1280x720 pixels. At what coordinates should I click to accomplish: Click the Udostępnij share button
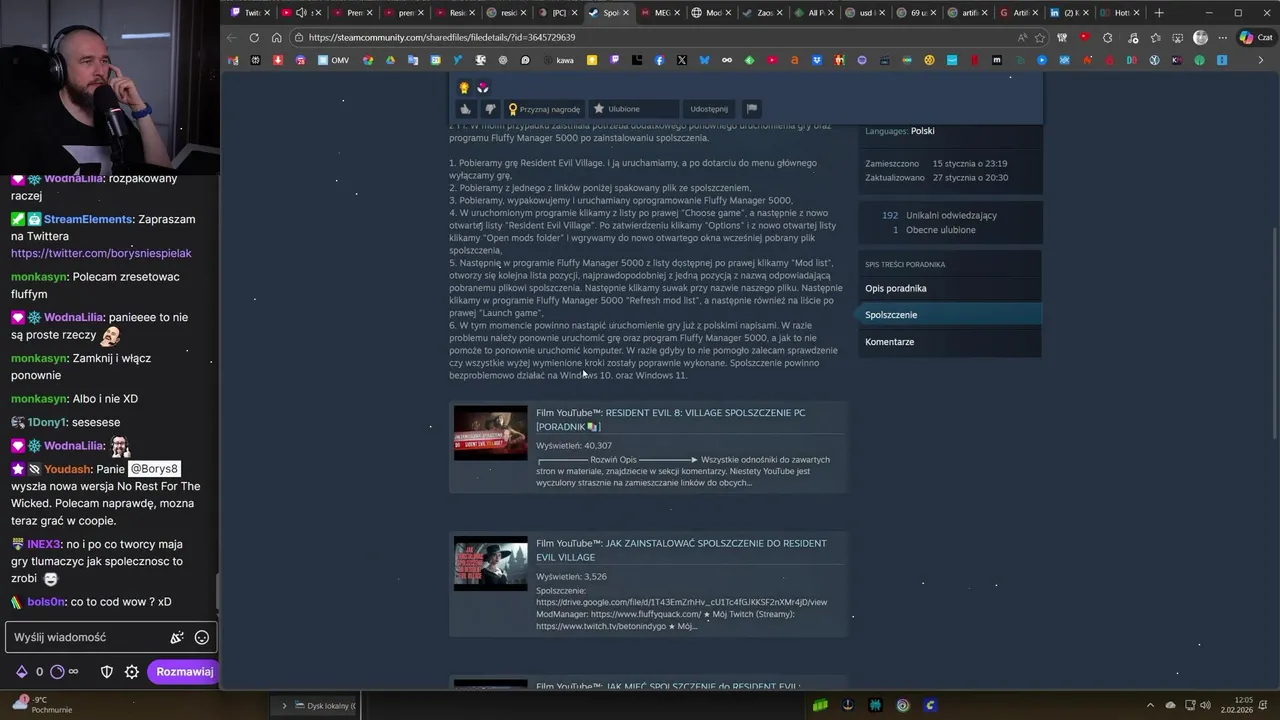pyautogui.click(x=709, y=109)
